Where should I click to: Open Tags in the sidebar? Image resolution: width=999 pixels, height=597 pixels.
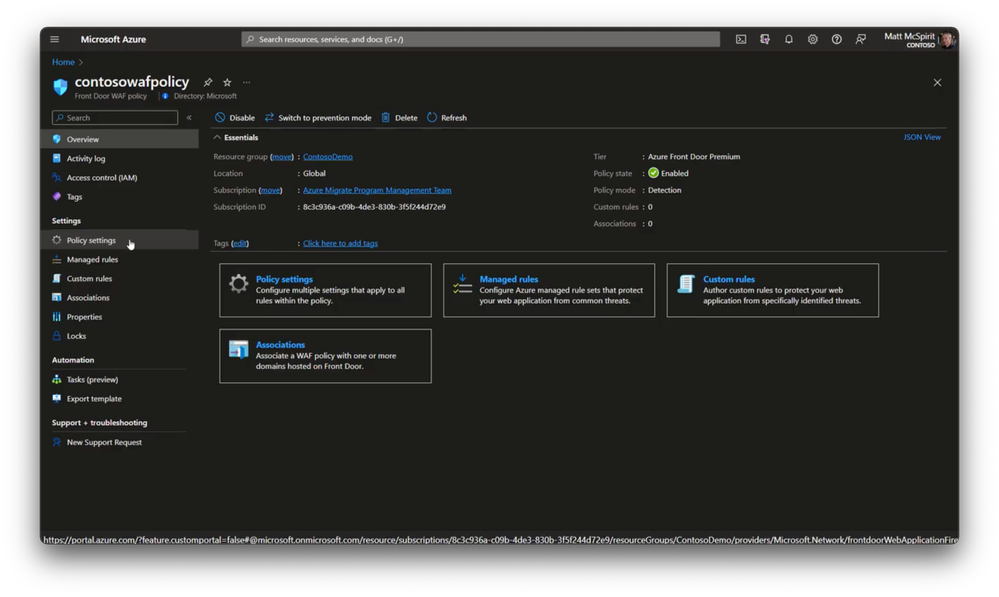(120, 197)
